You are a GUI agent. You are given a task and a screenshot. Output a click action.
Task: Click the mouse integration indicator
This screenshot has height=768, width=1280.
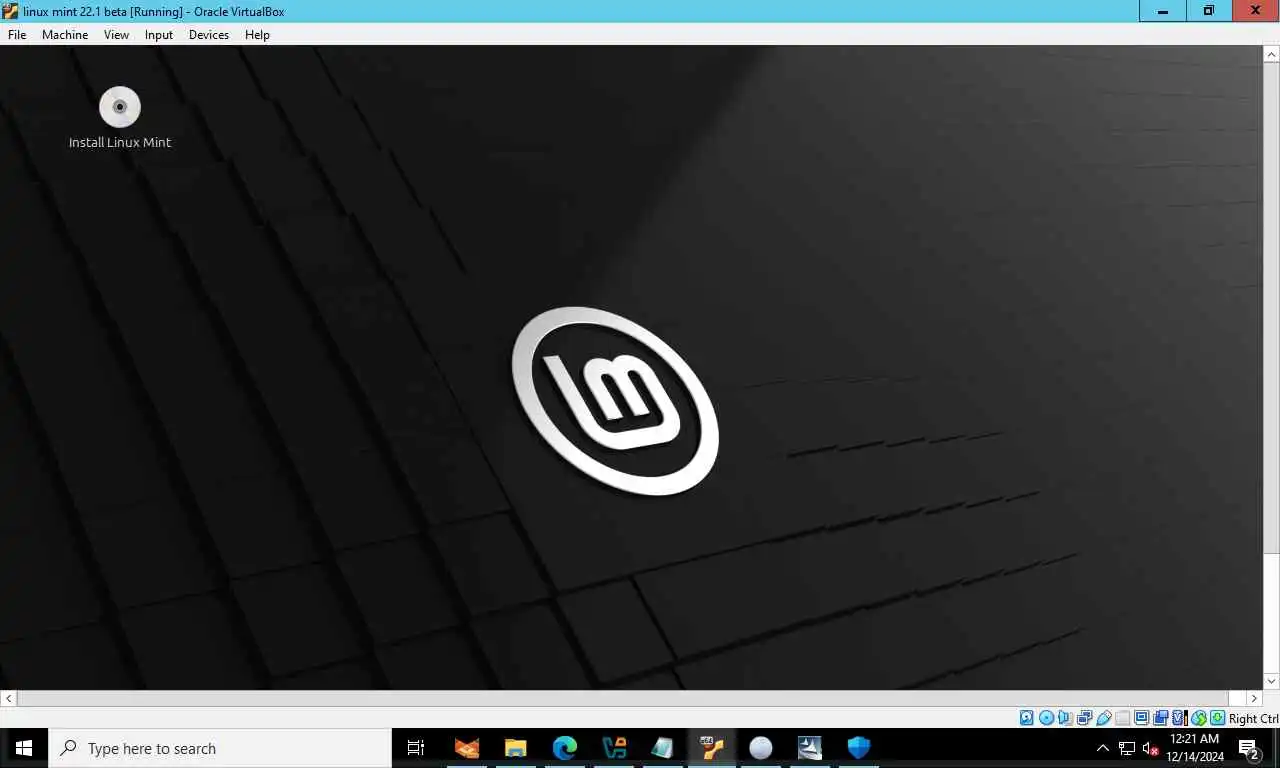click(1199, 718)
